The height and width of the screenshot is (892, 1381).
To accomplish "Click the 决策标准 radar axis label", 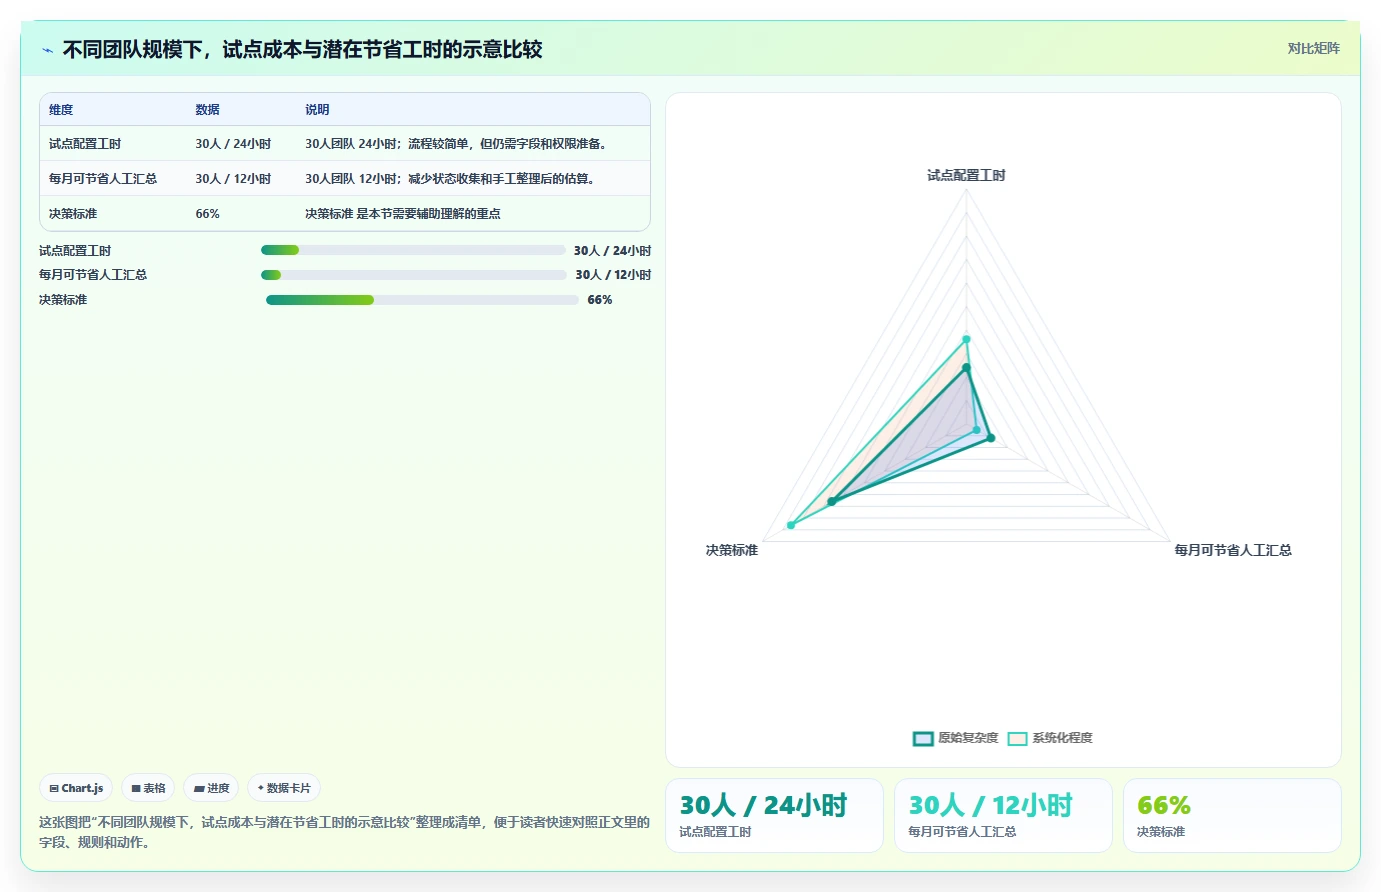I will pos(732,550).
